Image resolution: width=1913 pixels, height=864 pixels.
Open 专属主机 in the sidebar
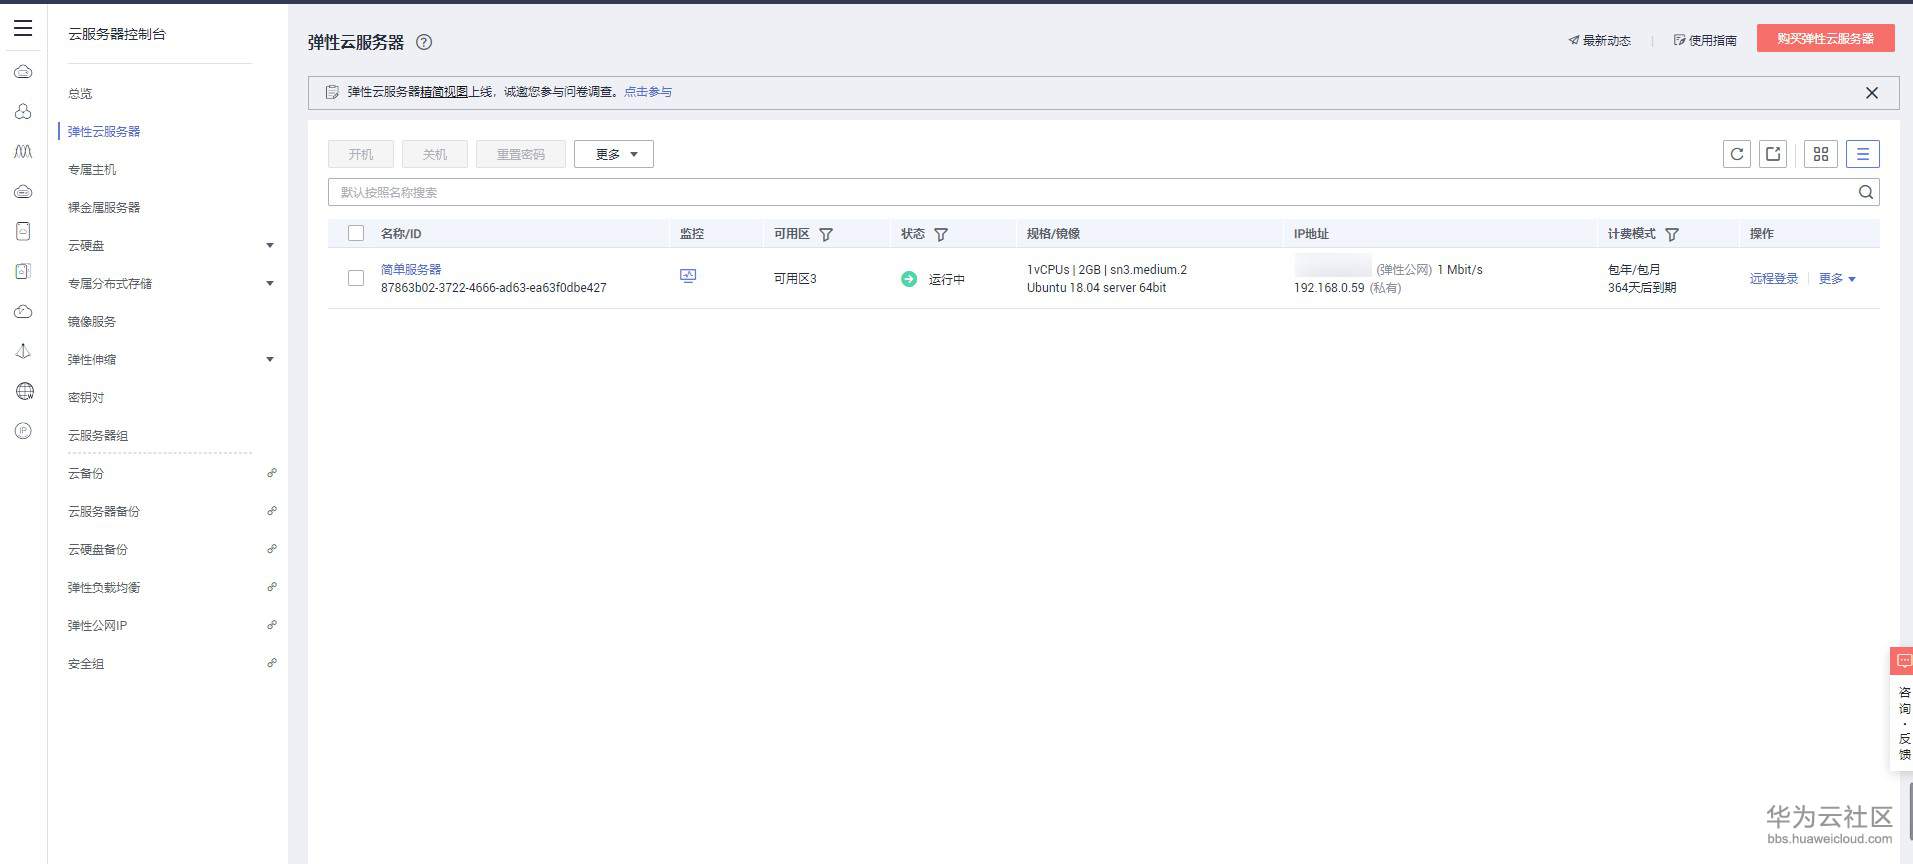tap(92, 169)
